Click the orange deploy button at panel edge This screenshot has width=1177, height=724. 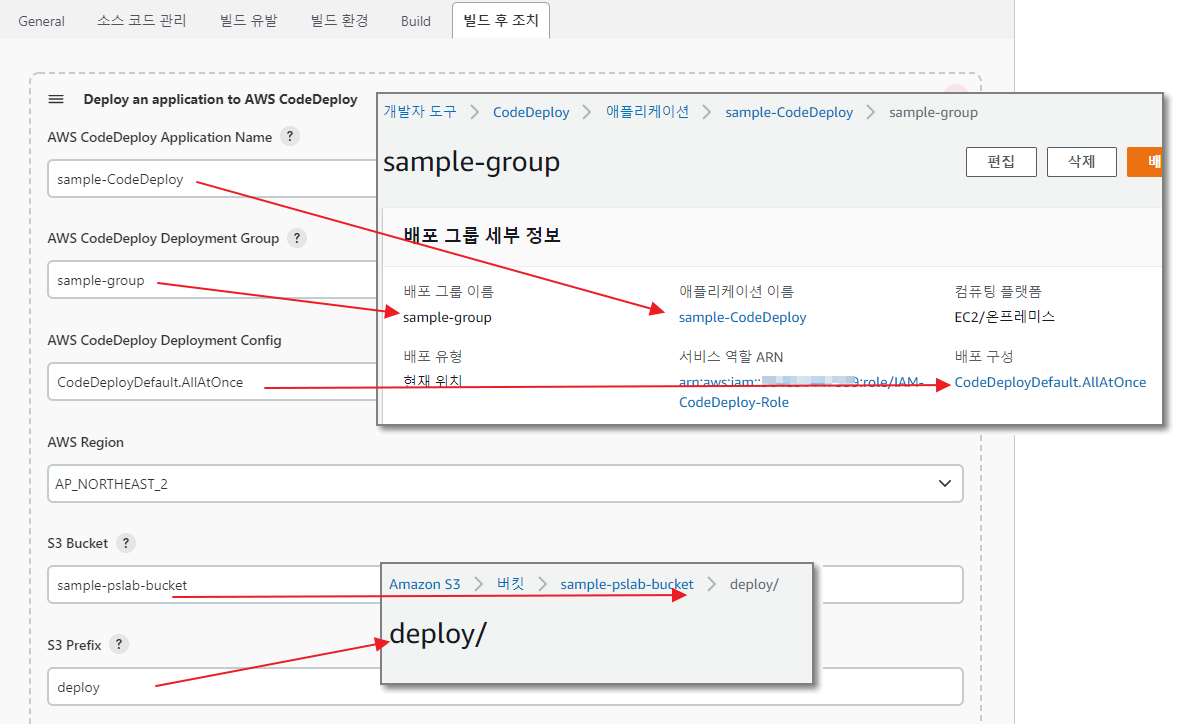click(x=1145, y=161)
